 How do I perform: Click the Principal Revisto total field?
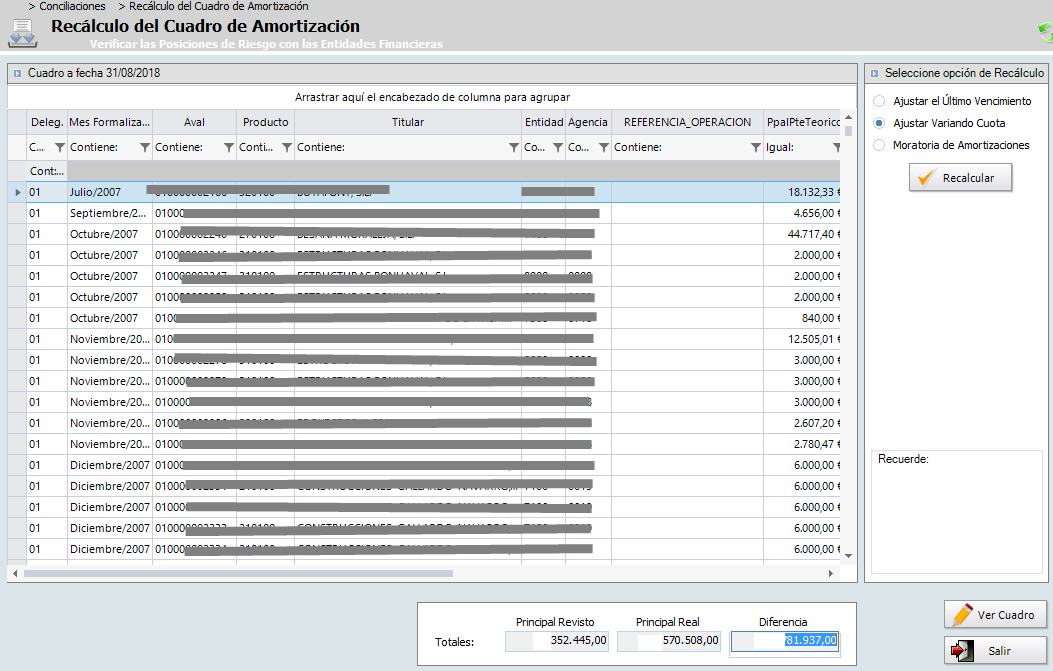point(557,641)
